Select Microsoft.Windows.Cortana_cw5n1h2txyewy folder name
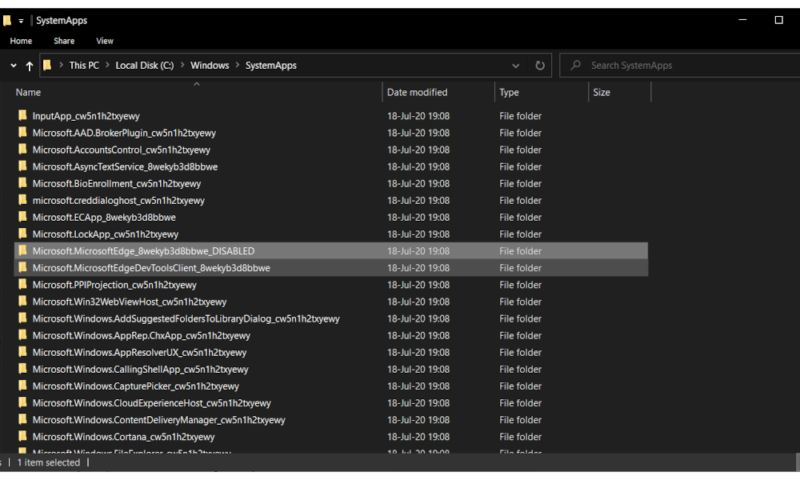 [123, 437]
